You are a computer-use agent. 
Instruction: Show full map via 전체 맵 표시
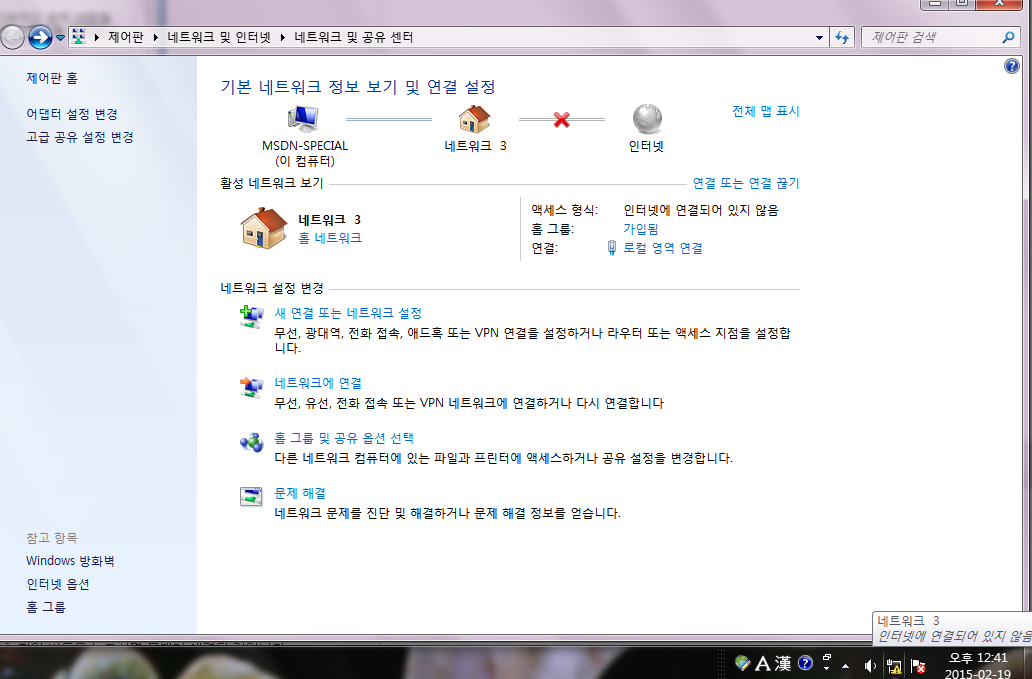coord(765,111)
